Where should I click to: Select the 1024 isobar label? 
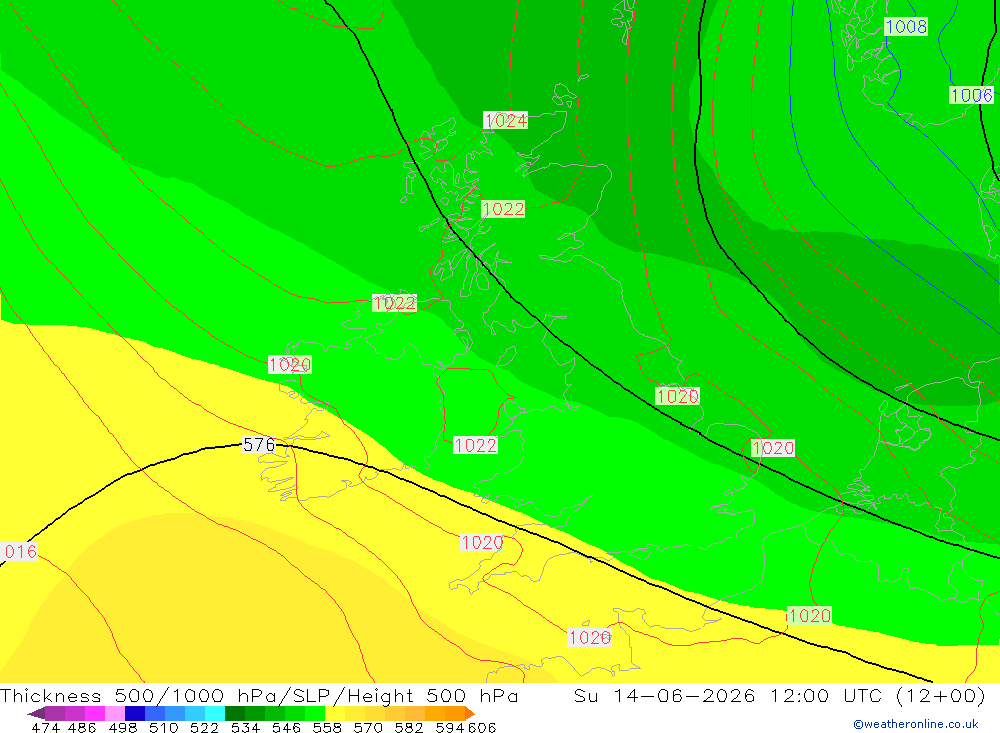[505, 120]
